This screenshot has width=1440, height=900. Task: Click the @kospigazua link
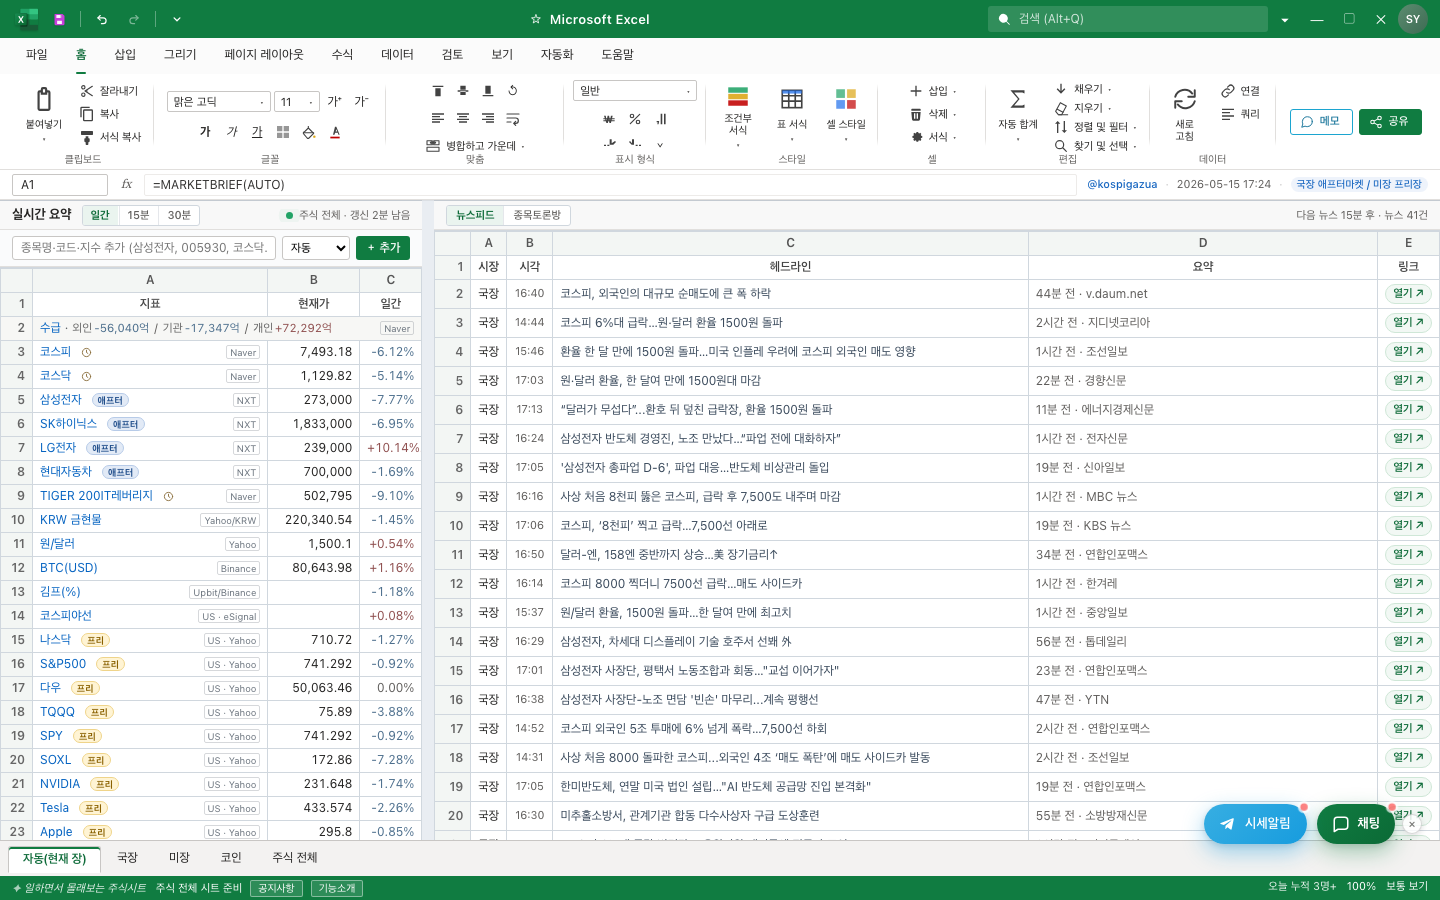tap(1122, 184)
